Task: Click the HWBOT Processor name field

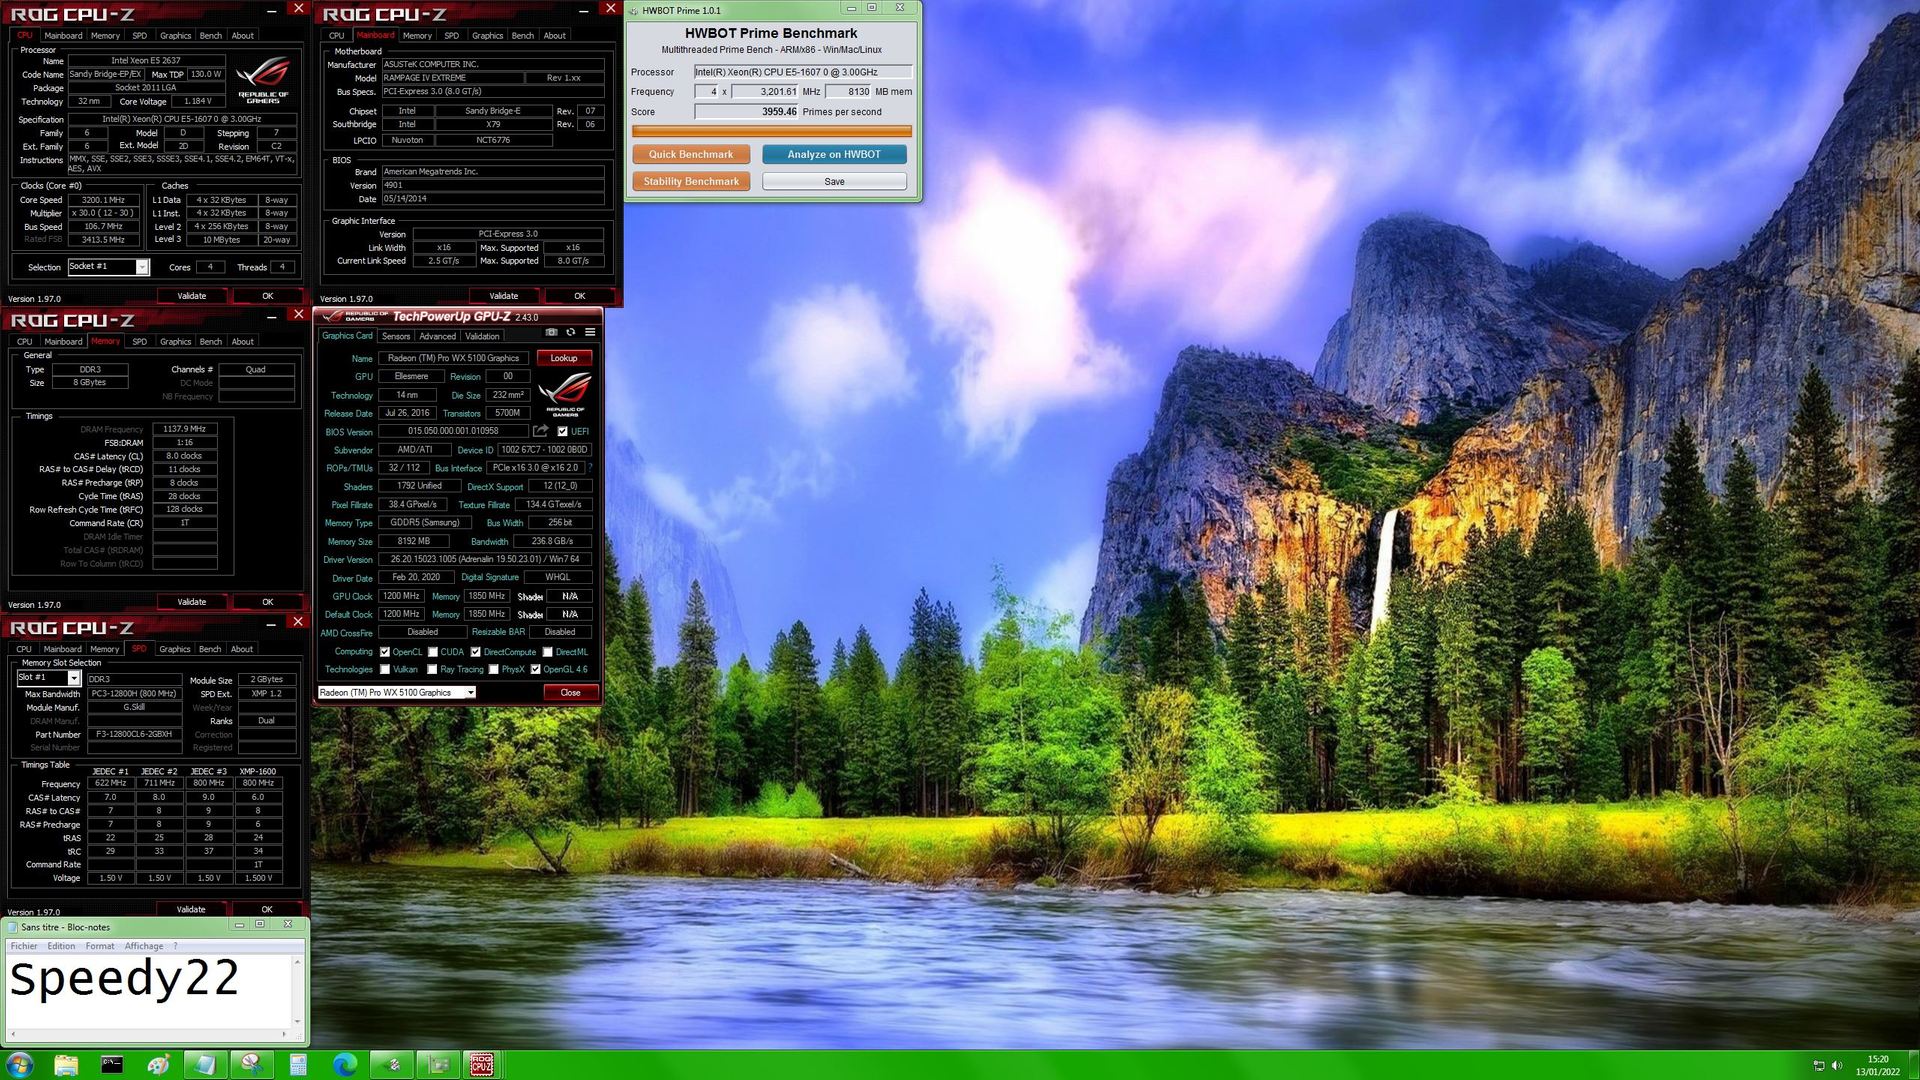Action: click(x=803, y=72)
